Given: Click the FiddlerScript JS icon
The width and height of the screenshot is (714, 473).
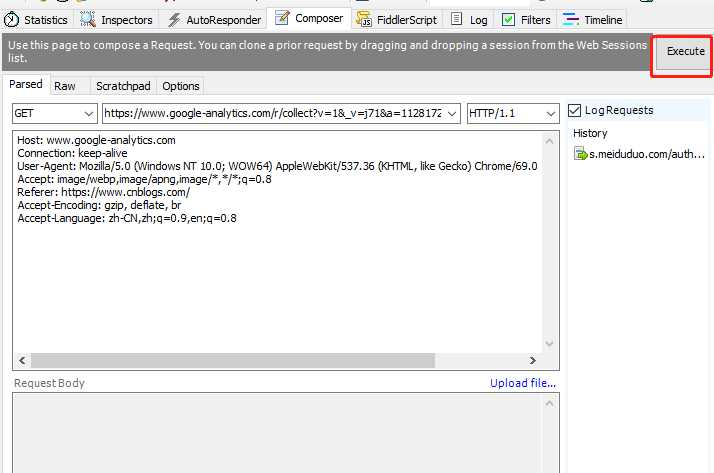Looking at the screenshot, I should click(364, 19).
